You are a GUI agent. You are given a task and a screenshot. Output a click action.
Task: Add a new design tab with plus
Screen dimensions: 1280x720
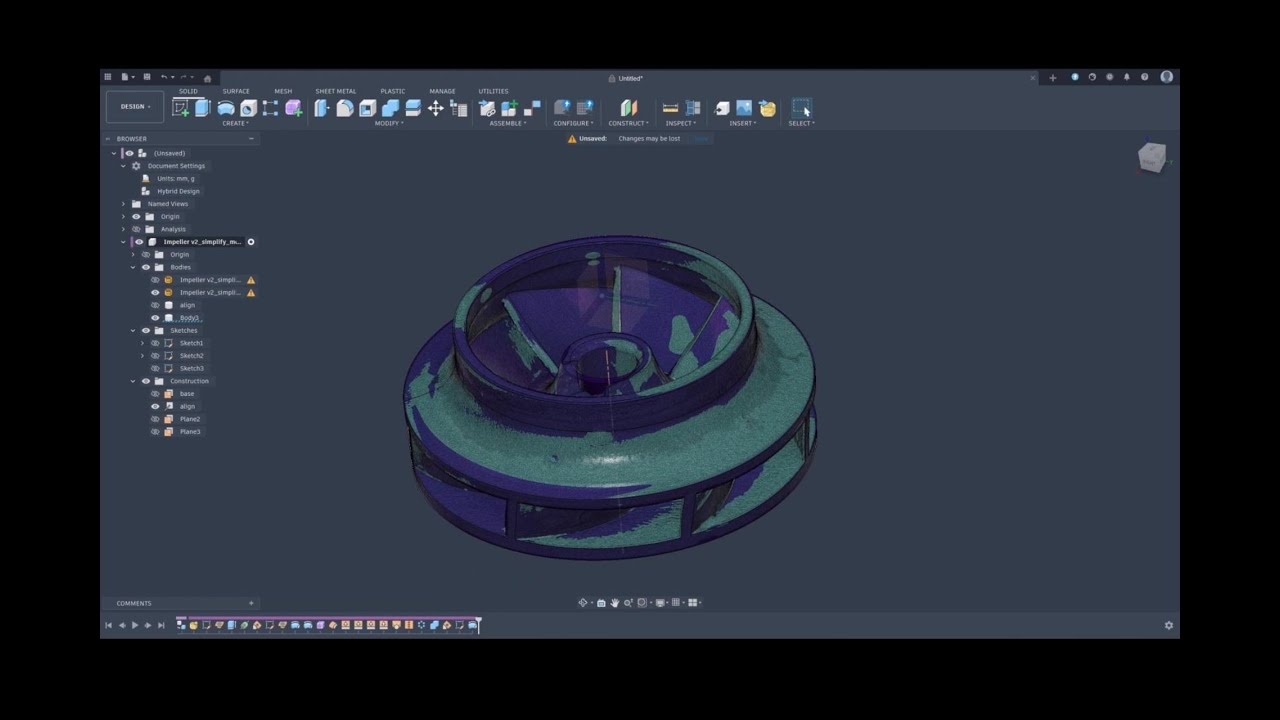pos(1052,78)
